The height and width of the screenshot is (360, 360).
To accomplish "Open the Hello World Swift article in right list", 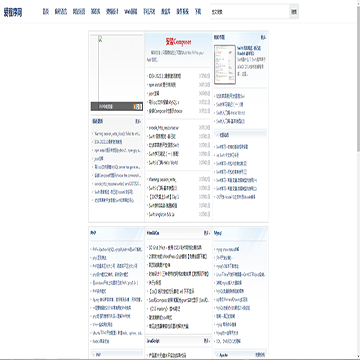I will pos(231,113).
